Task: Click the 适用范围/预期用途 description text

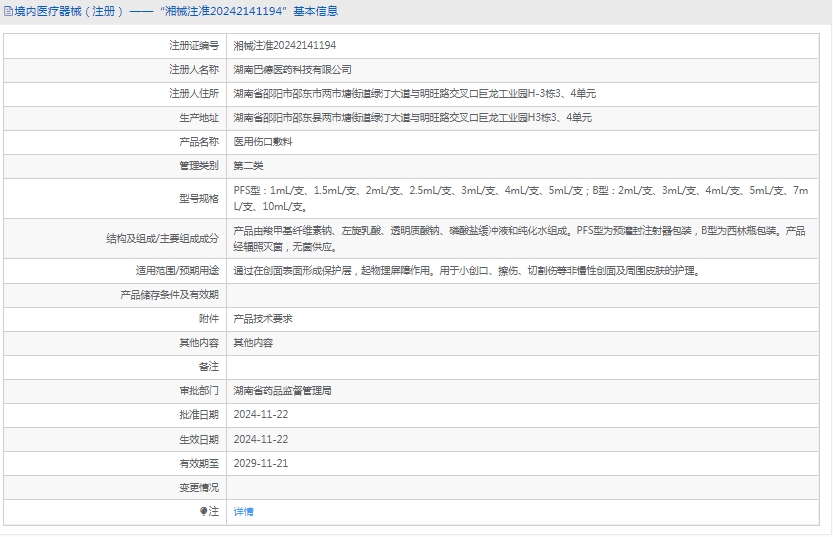Action: click(x=465, y=271)
